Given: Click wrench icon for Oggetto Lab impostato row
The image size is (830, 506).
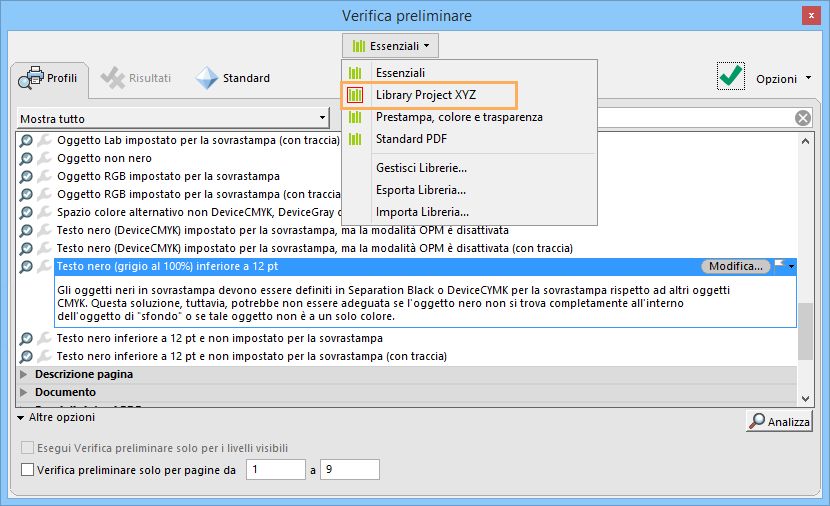Looking at the screenshot, I should 44,140.
